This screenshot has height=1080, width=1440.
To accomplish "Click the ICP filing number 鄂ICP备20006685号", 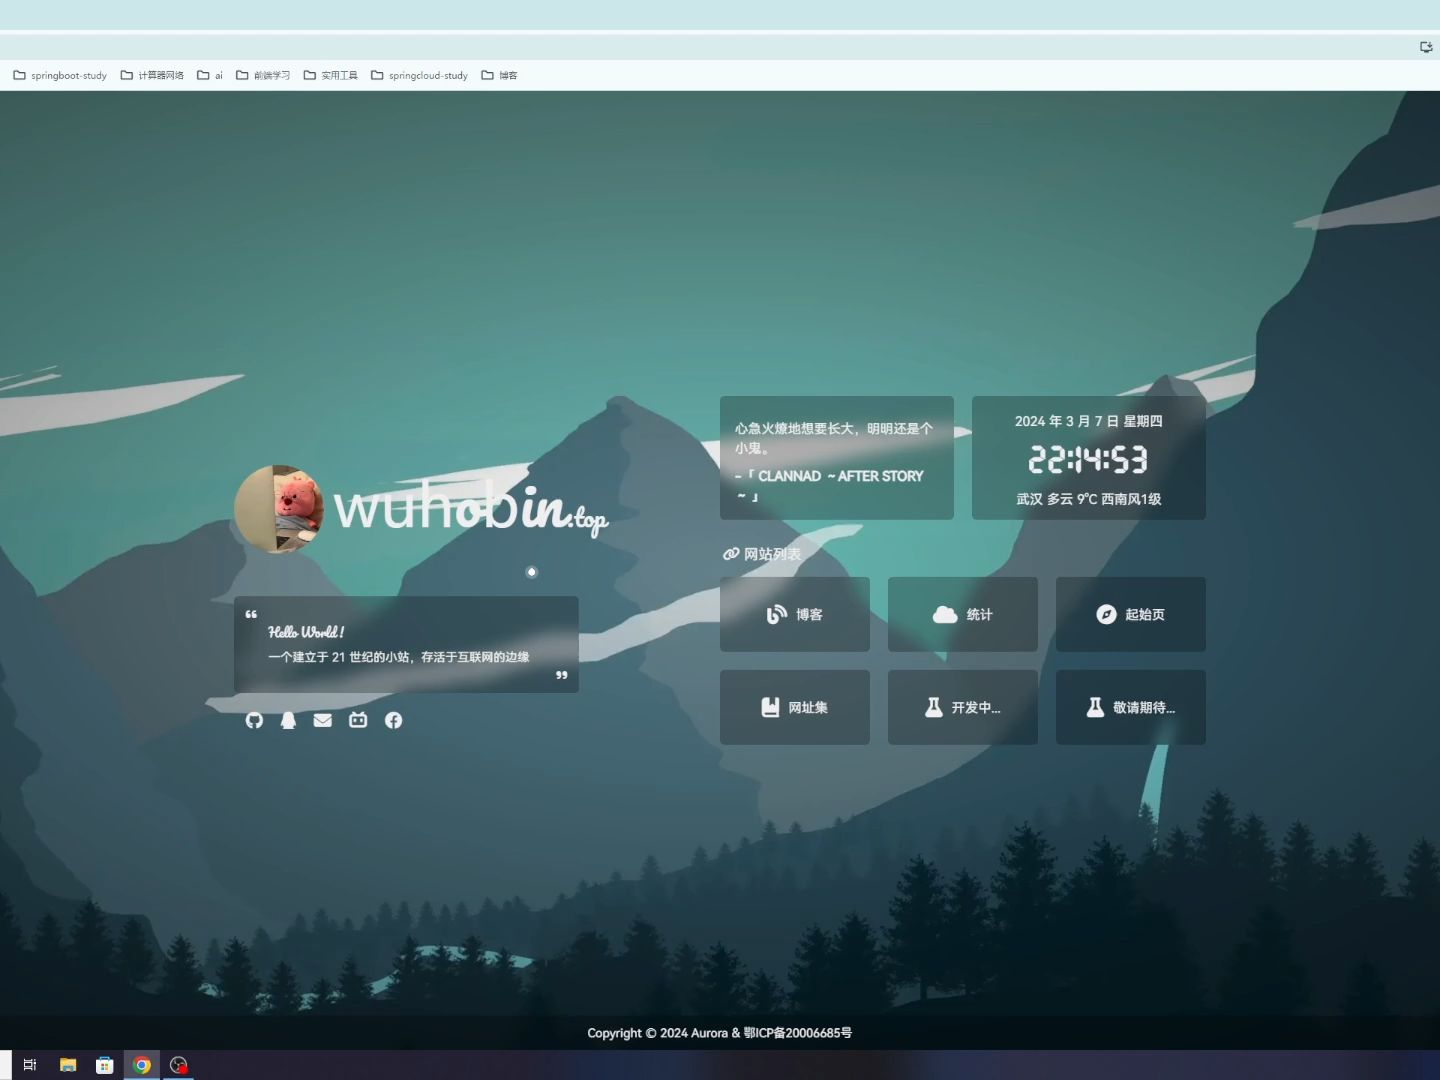I will 798,1033.
